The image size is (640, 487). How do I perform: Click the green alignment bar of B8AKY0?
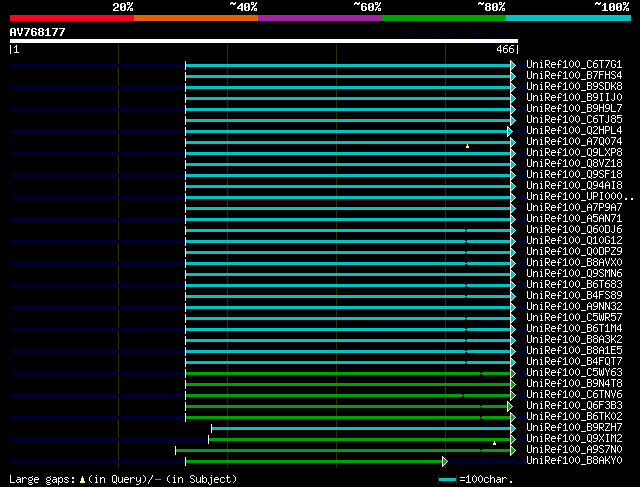[x=314, y=462]
